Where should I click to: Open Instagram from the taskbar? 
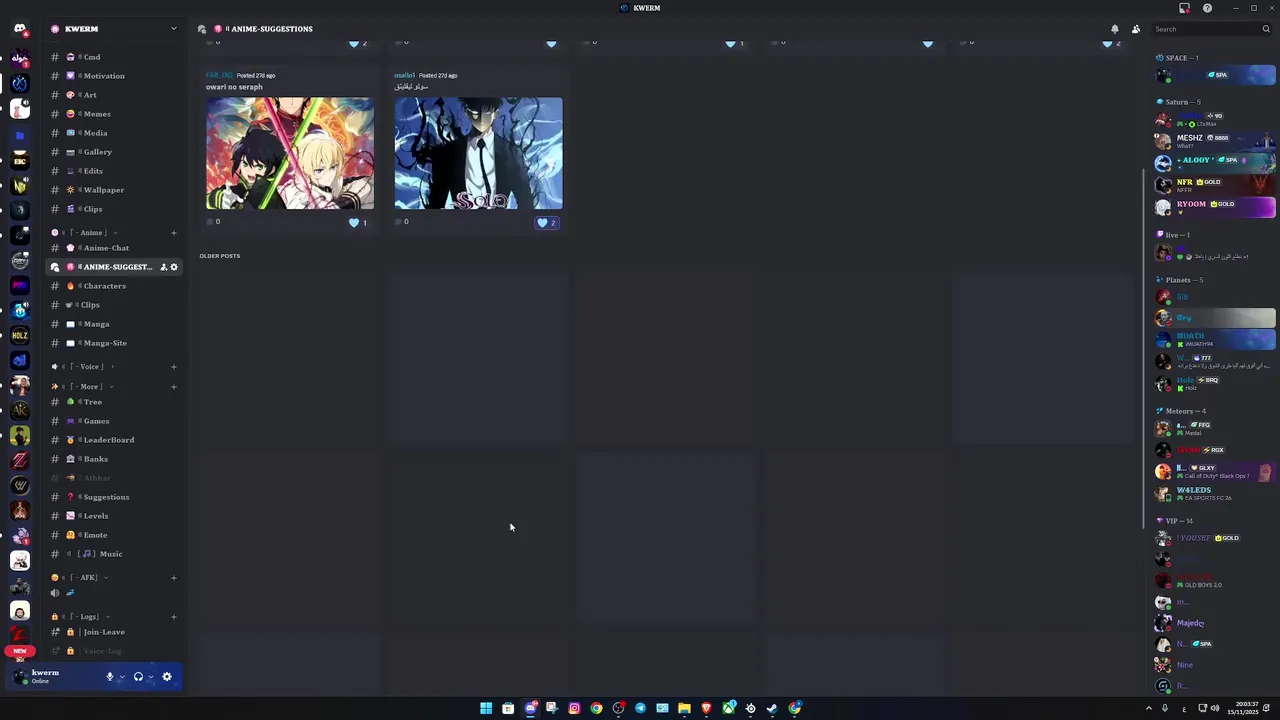(x=574, y=708)
